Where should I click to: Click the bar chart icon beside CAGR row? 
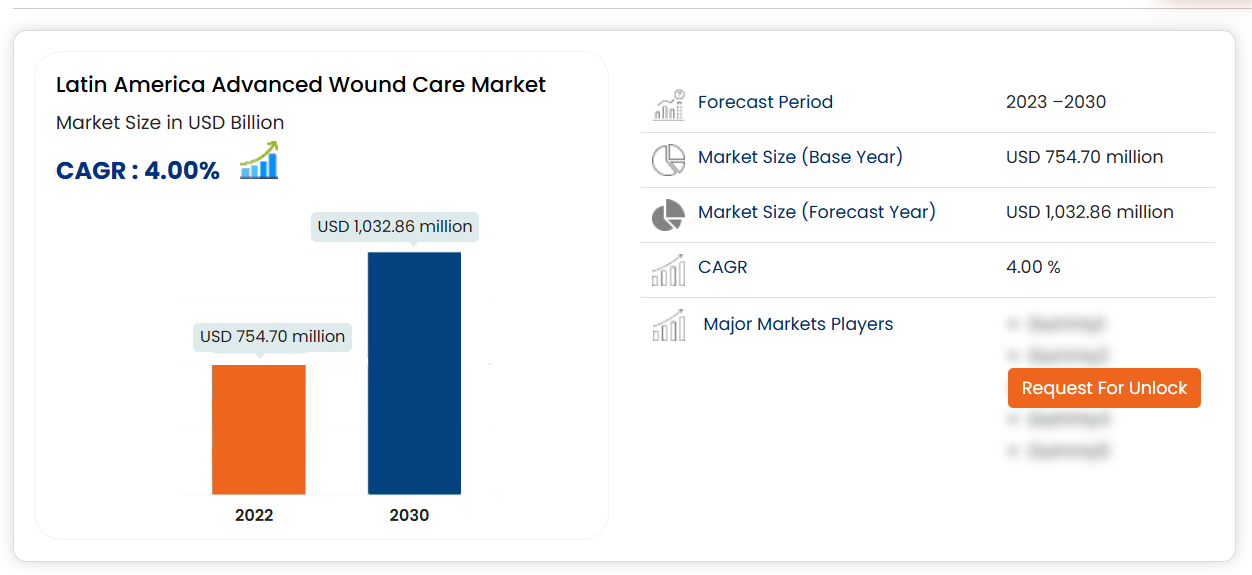coord(669,269)
